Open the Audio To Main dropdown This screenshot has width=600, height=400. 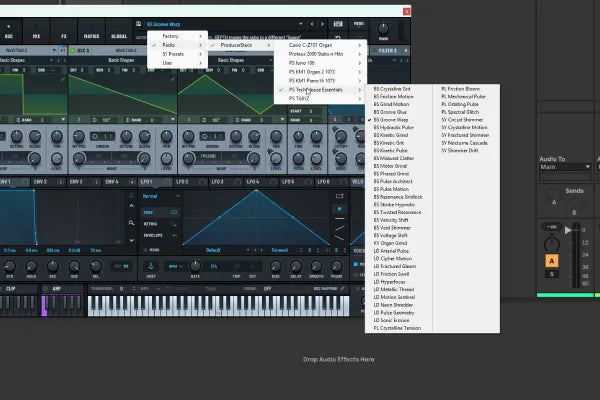[x=565, y=167]
